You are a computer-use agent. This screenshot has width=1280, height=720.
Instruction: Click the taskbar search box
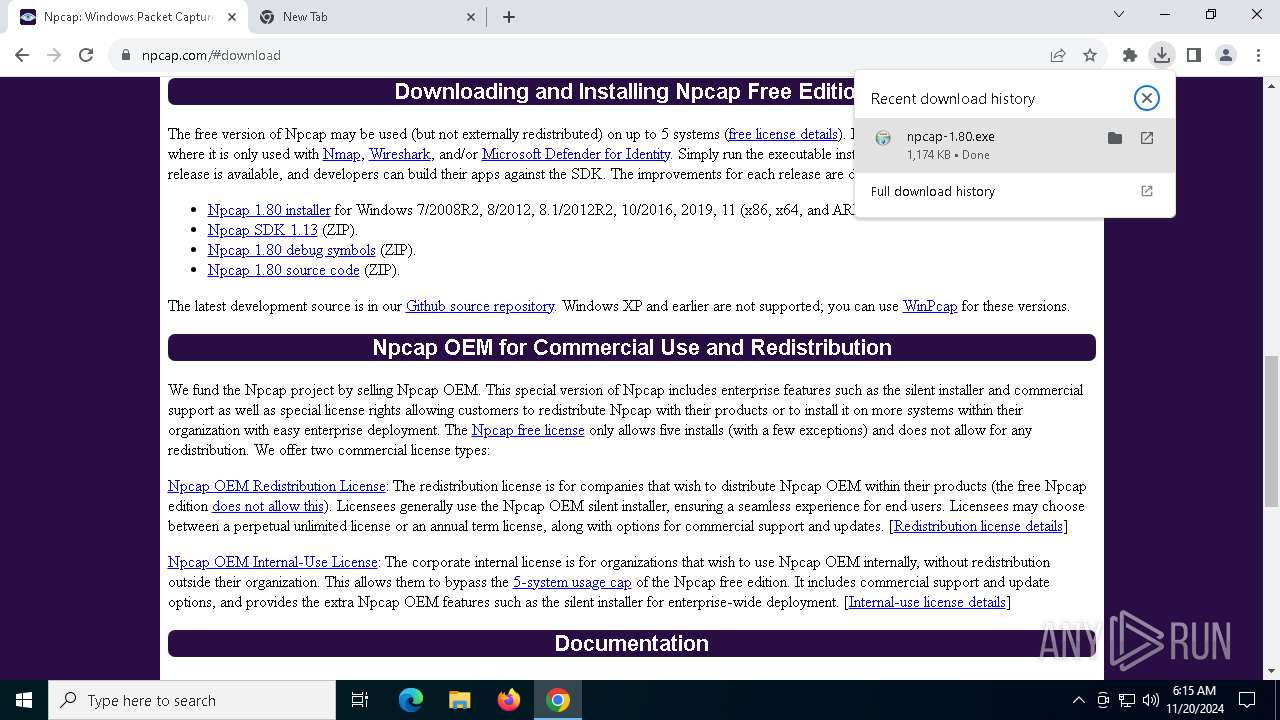pos(192,700)
